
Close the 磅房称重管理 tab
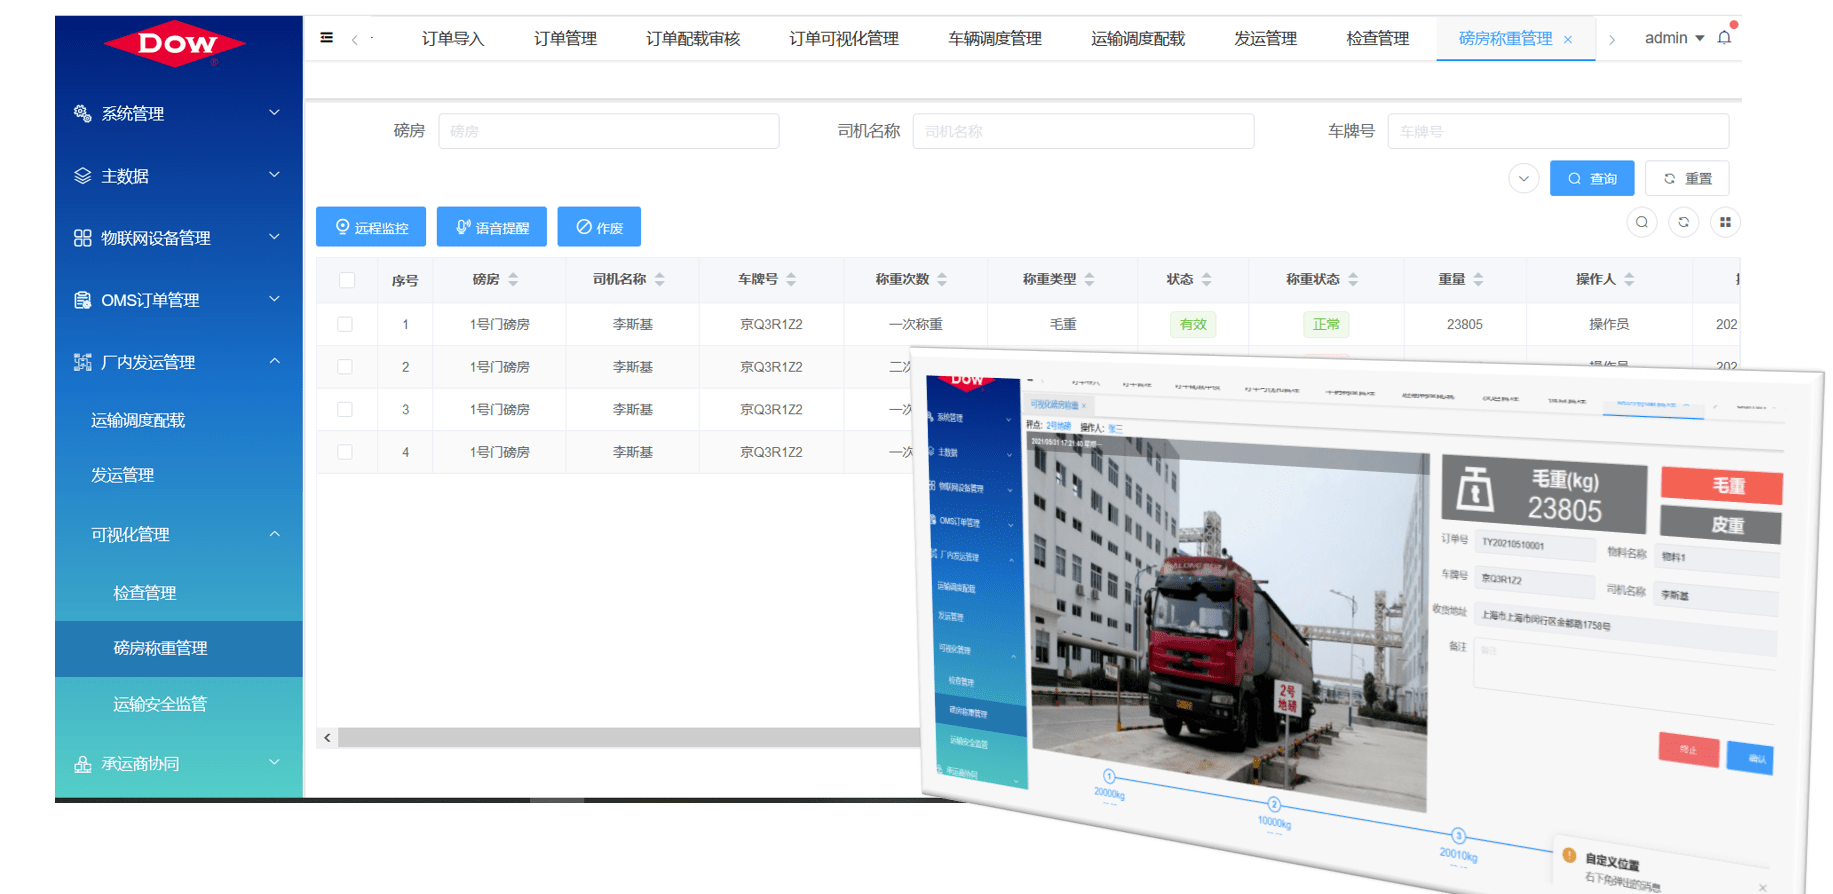(1568, 39)
